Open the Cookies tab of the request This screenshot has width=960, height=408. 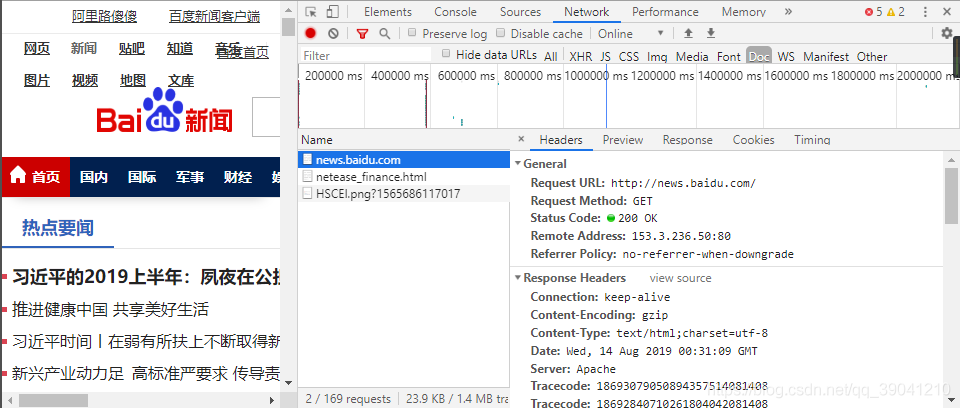click(754, 140)
